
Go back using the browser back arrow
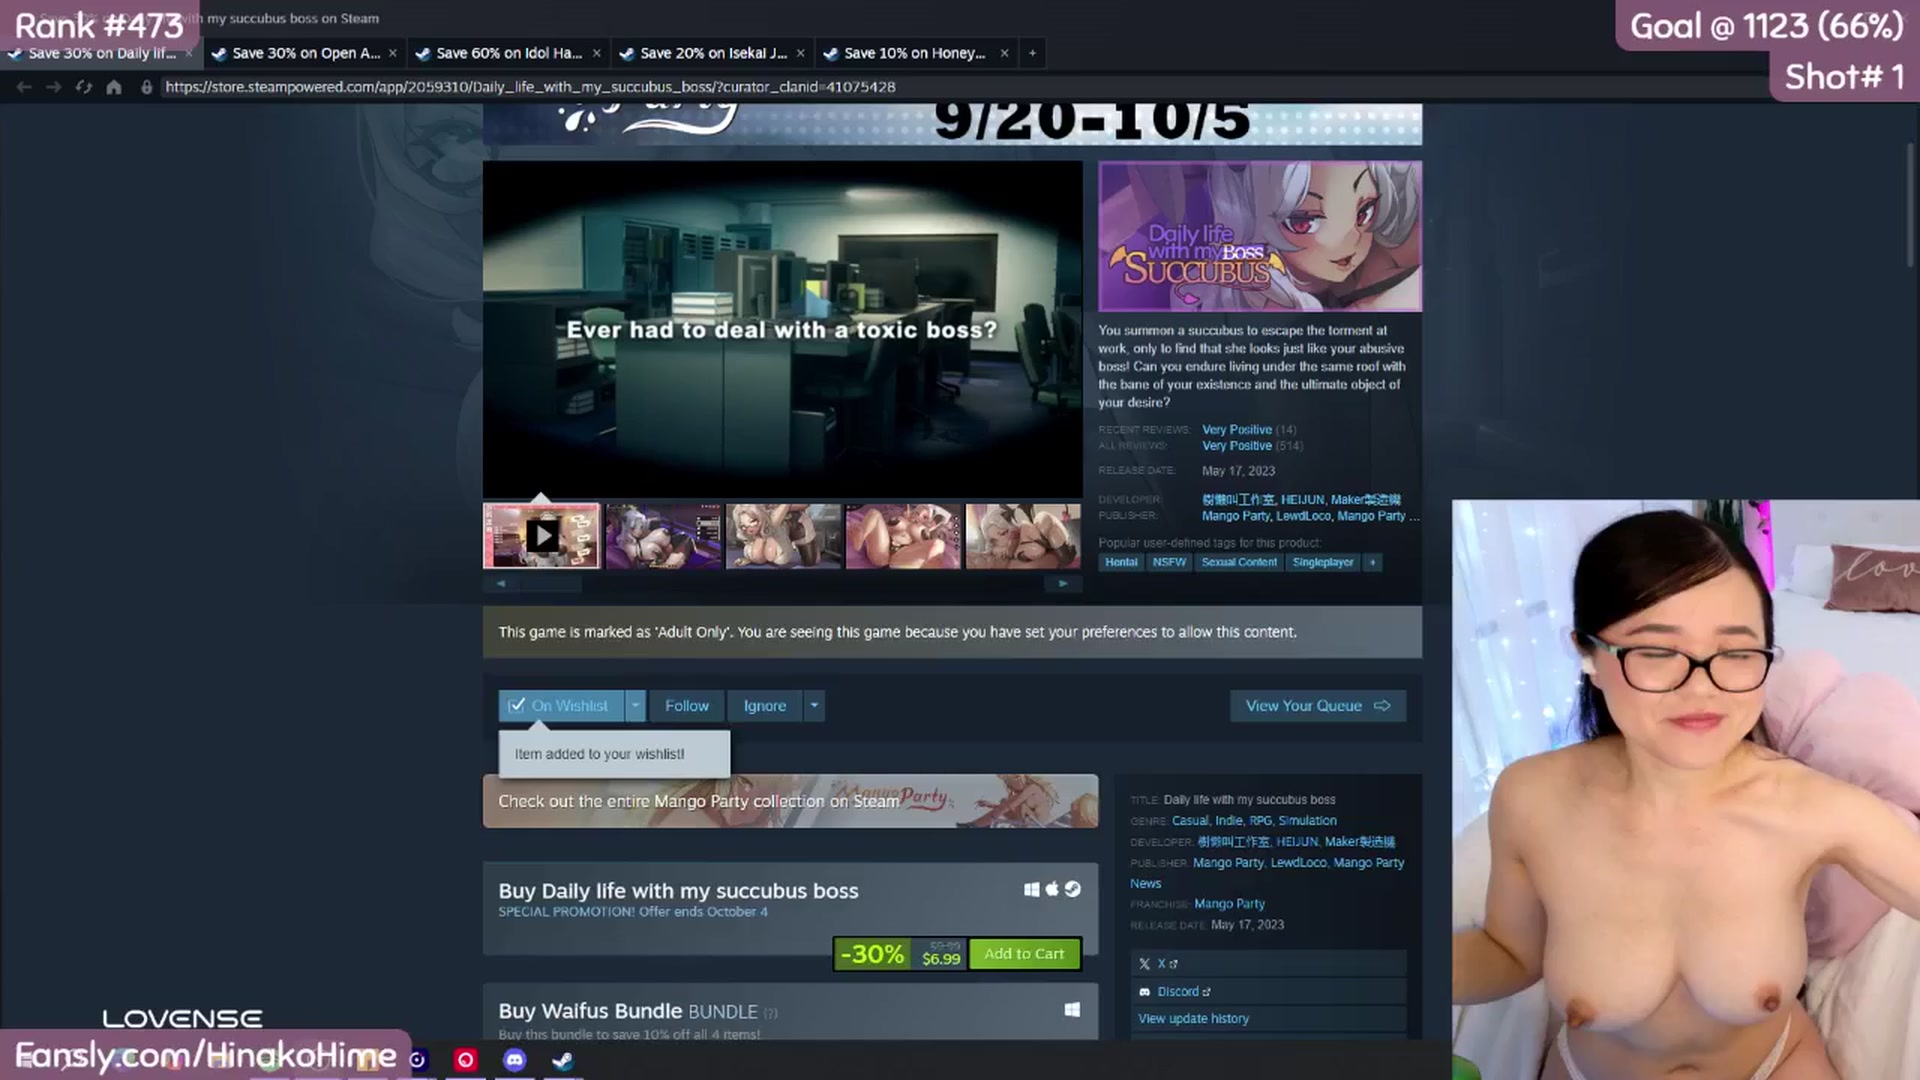click(24, 87)
